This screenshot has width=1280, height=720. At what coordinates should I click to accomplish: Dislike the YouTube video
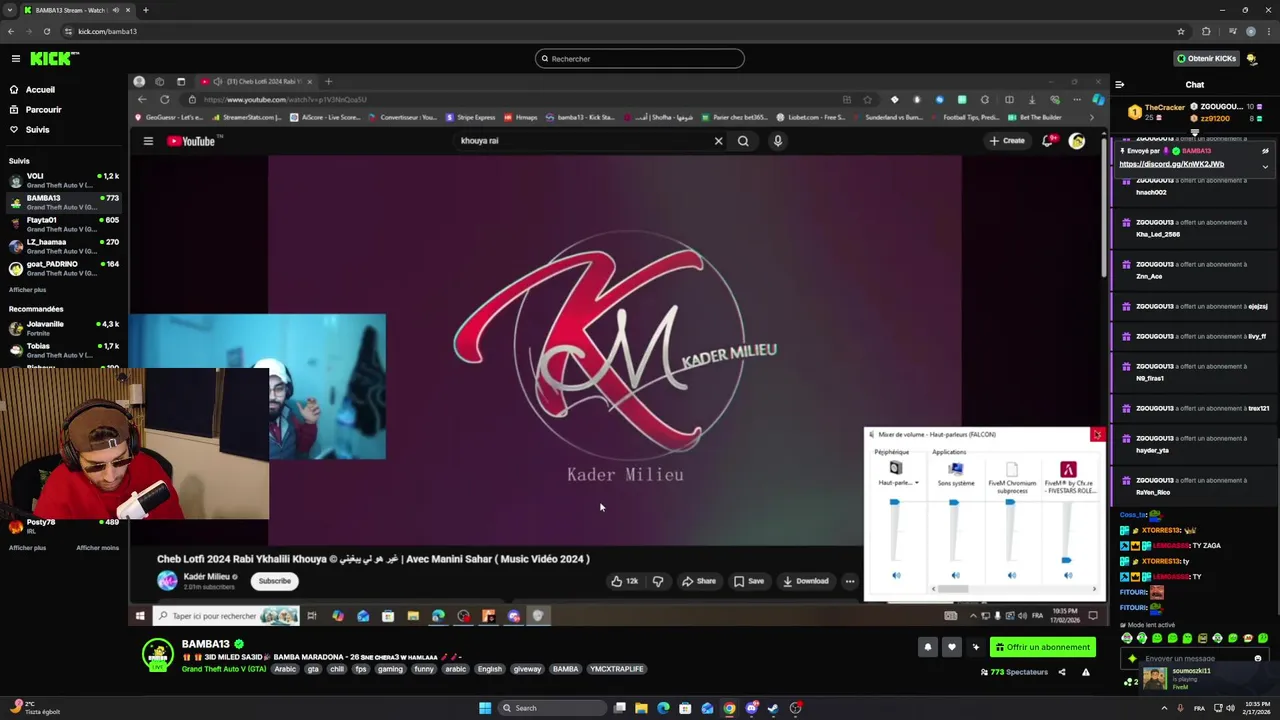tap(658, 581)
